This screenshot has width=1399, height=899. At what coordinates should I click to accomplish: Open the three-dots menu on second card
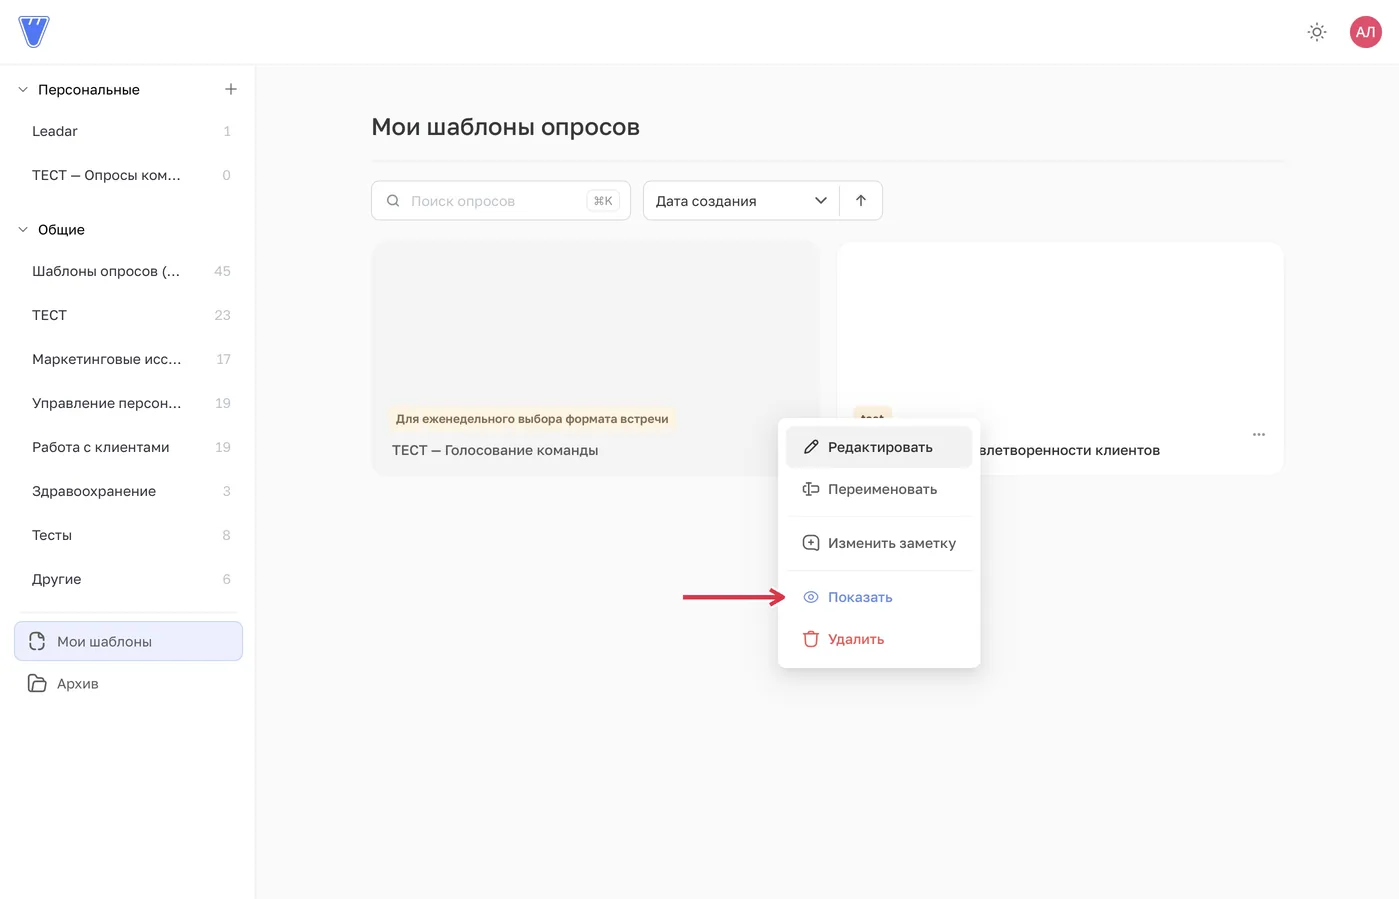[x=1259, y=434]
